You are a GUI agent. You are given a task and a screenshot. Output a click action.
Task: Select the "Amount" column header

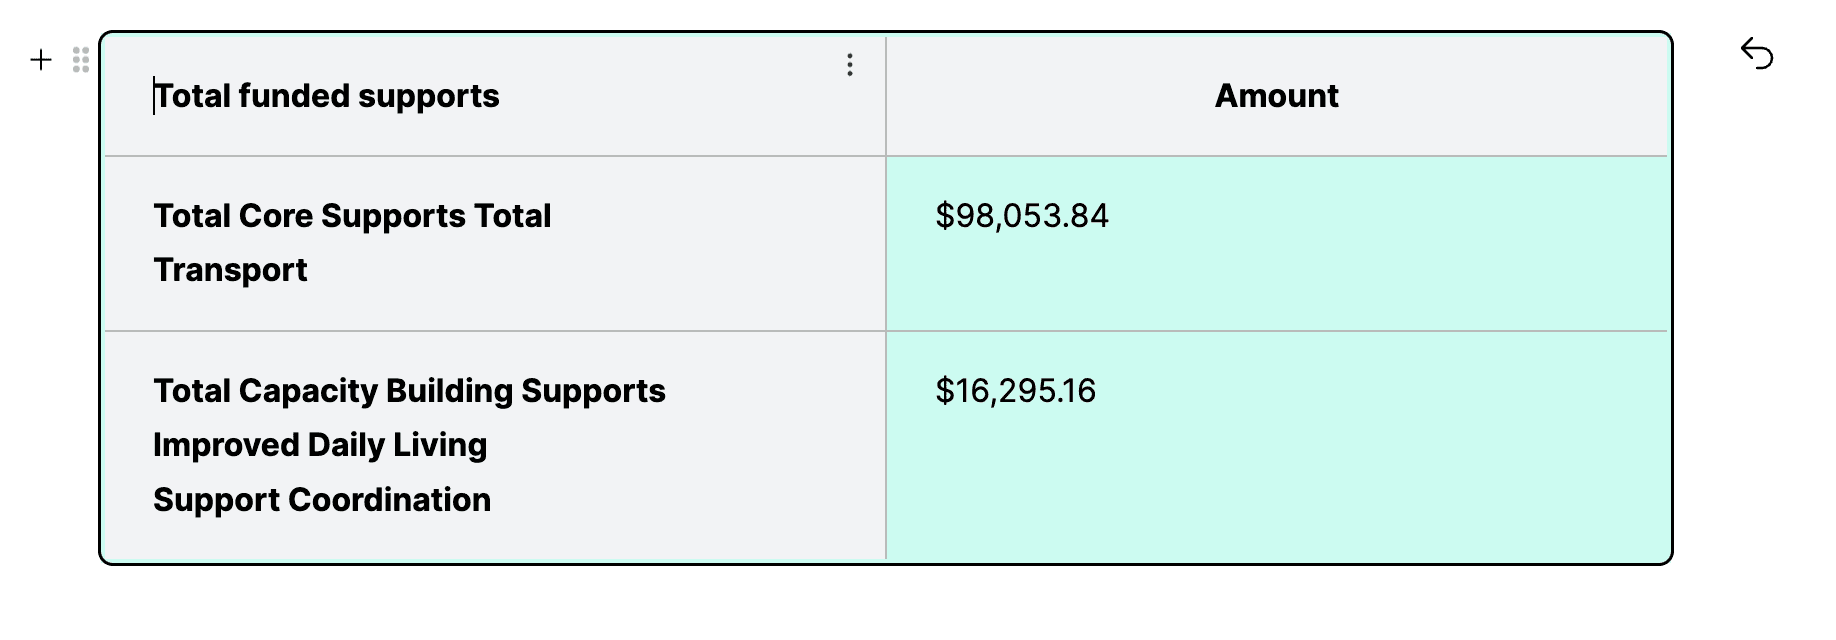click(x=1276, y=96)
